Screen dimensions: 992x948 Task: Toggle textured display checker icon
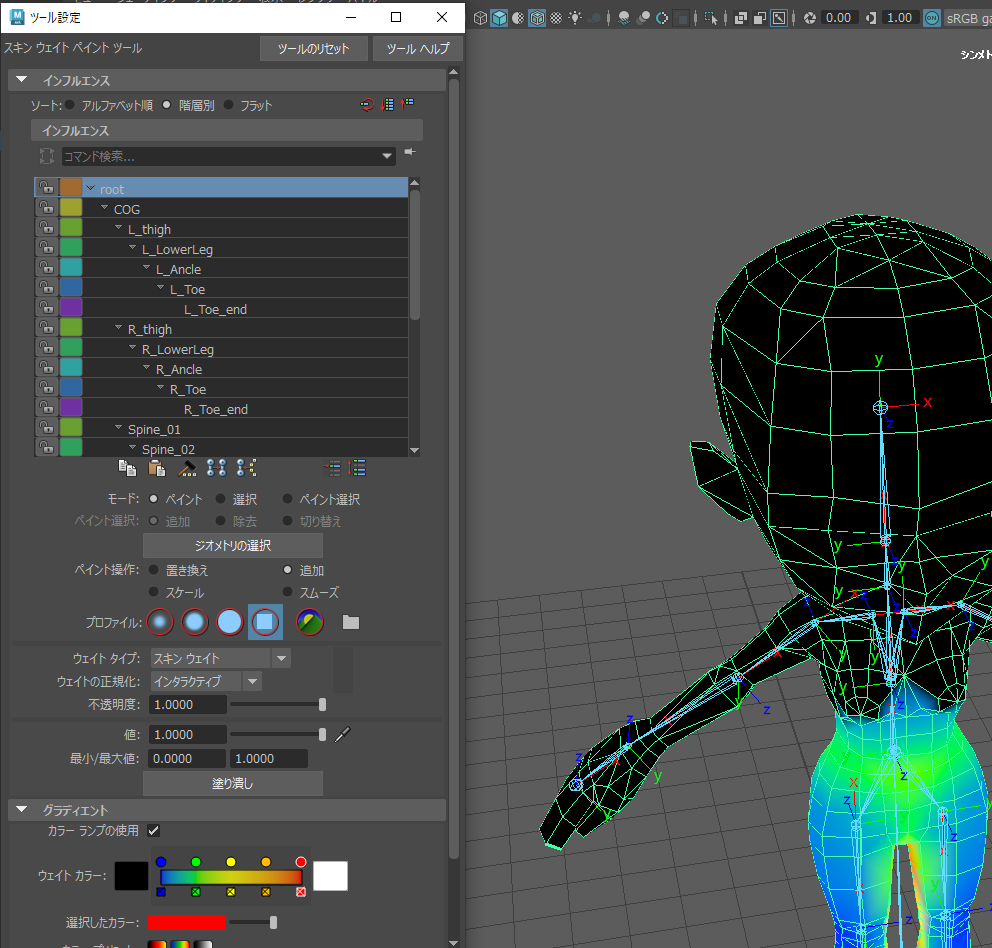pyautogui.click(x=556, y=18)
